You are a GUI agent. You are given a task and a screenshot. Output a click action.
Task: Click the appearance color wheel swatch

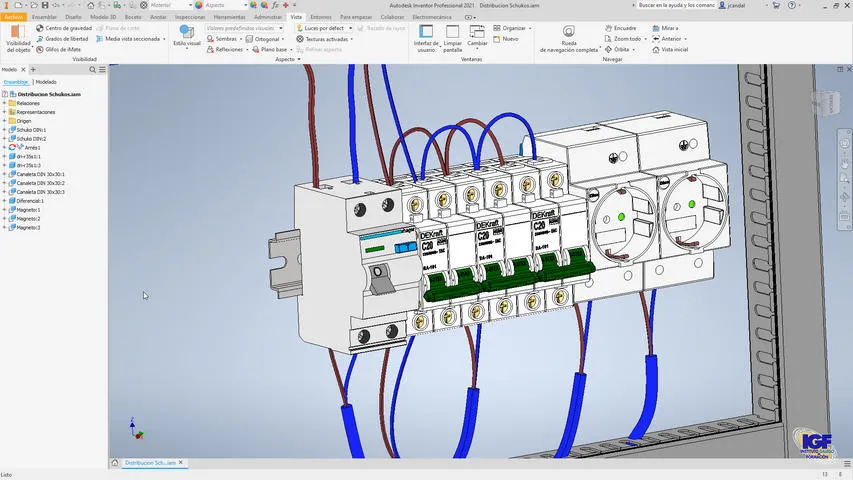199,5
